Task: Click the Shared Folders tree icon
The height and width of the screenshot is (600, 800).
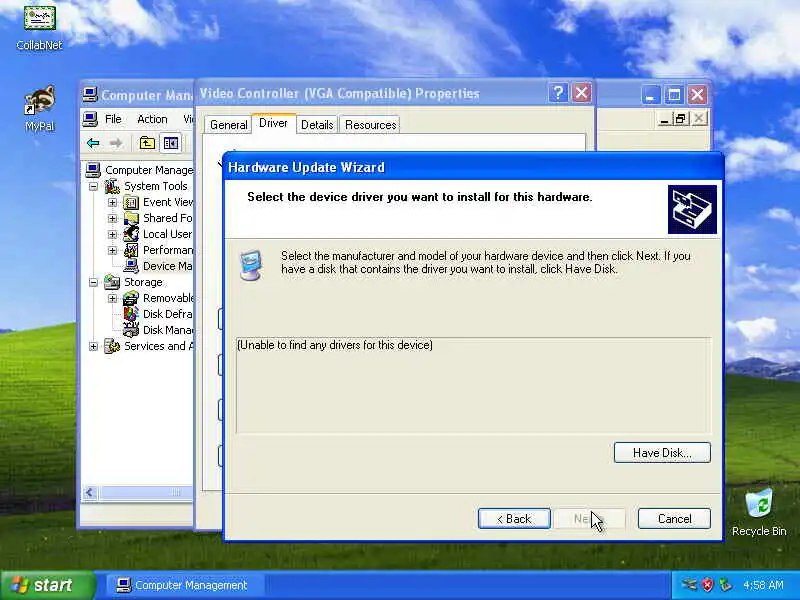Action: point(131,218)
